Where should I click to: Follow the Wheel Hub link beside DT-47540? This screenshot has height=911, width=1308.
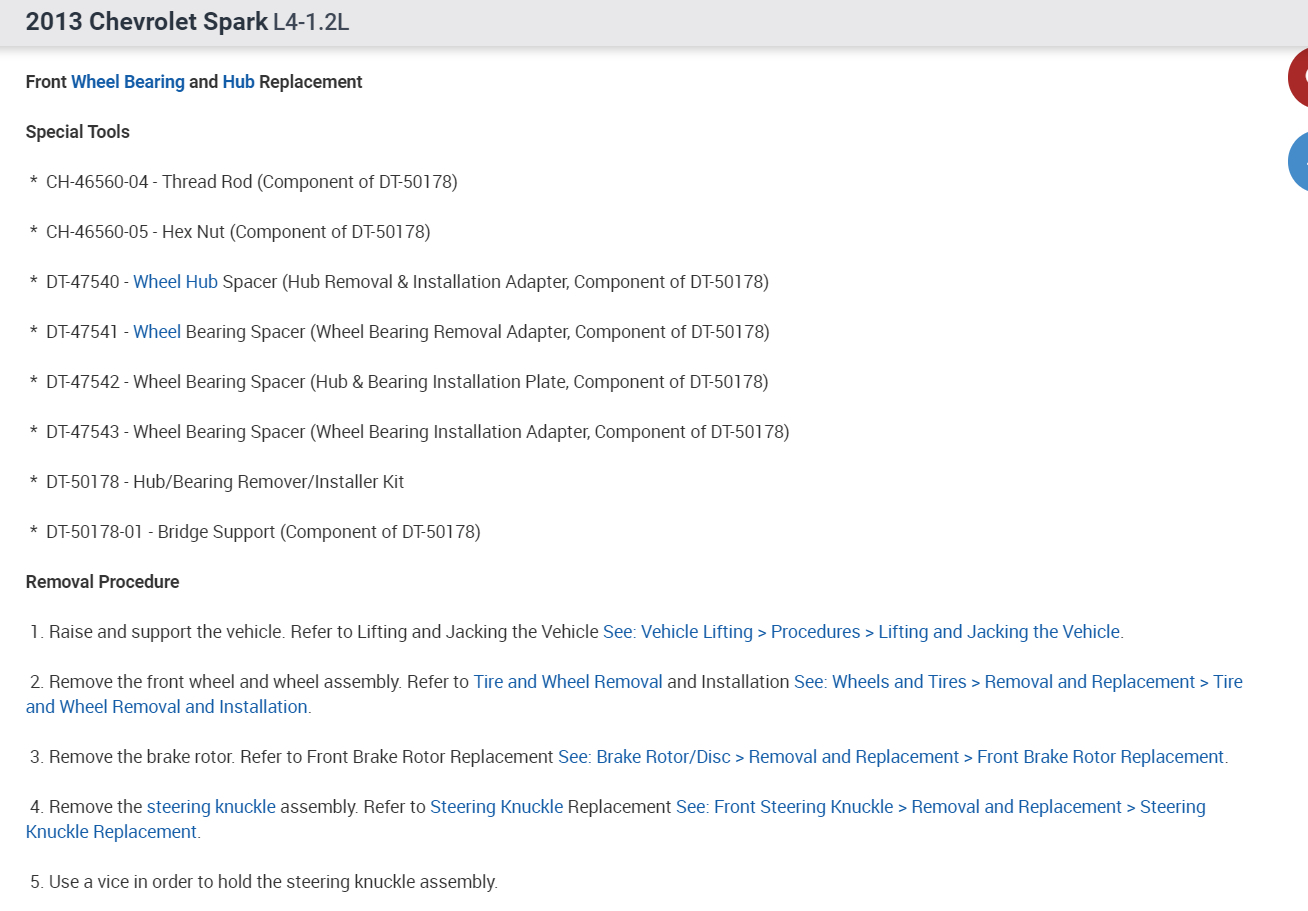coord(175,282)
